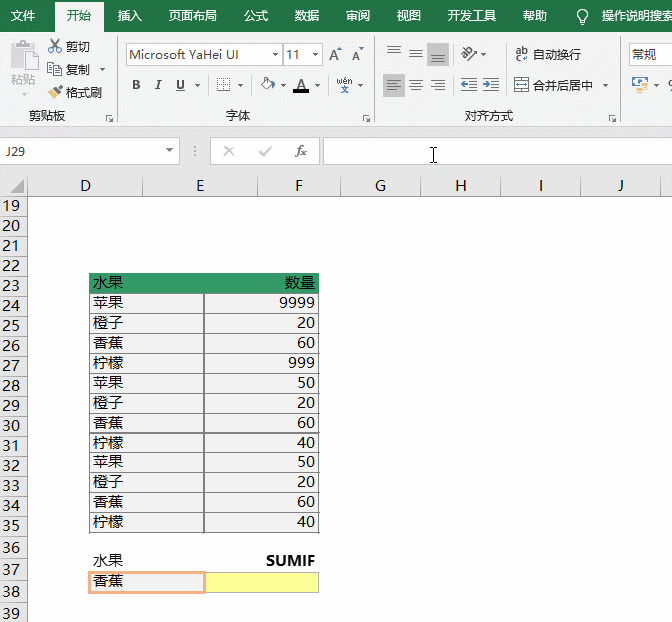
Task: Click the Cut (剪切) scissors icon
Action: click(x=54, y=47)
